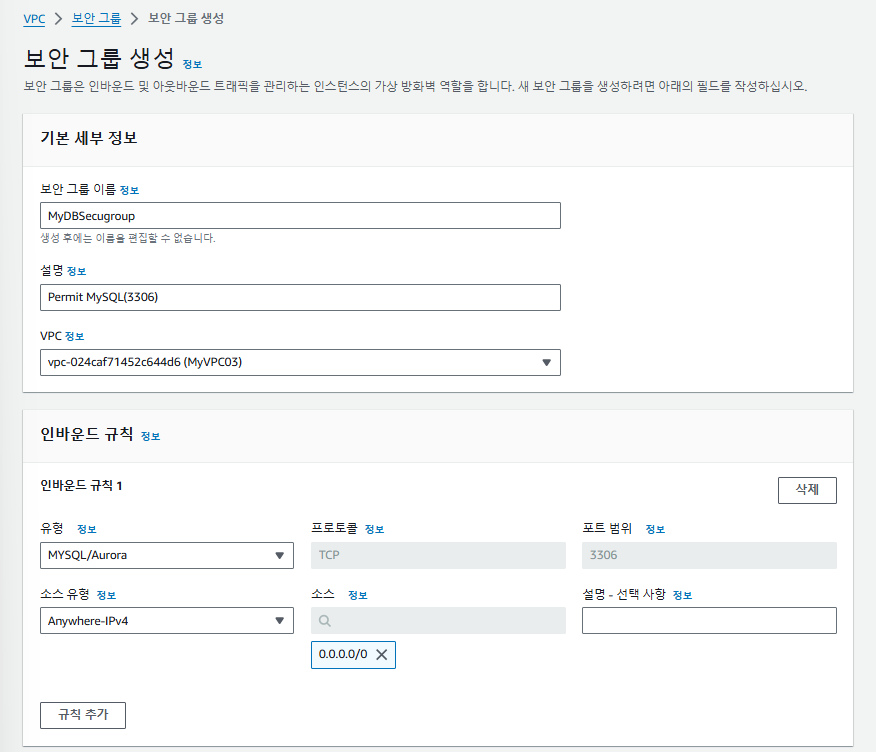This screenshot has width=876, height=752.
Task: Click the optional rule description field
Action: pos(709,621)
